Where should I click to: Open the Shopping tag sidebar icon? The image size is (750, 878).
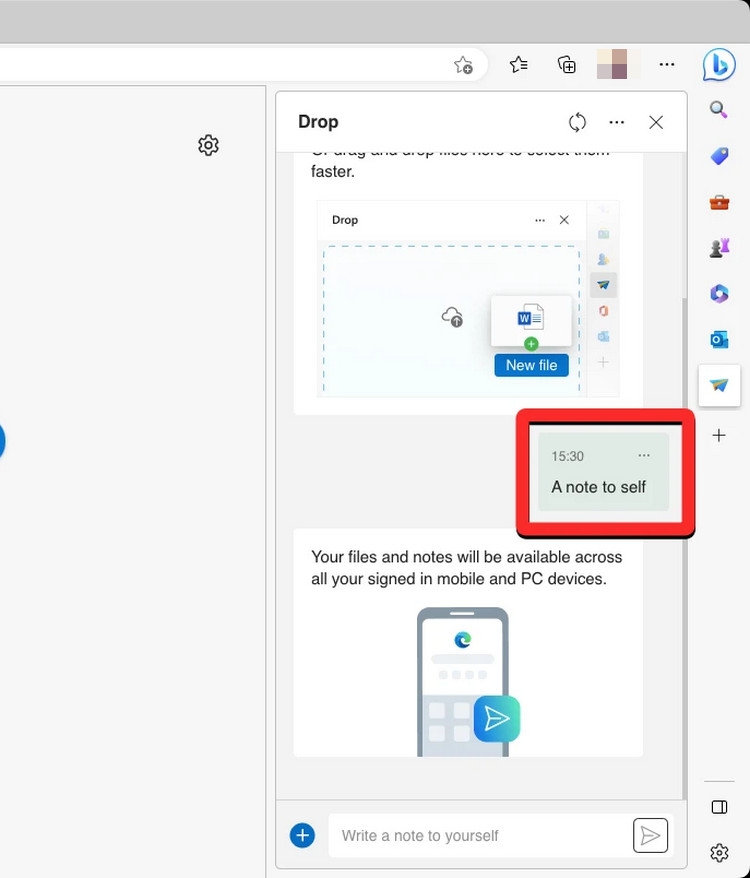click(x=719, y=156)
